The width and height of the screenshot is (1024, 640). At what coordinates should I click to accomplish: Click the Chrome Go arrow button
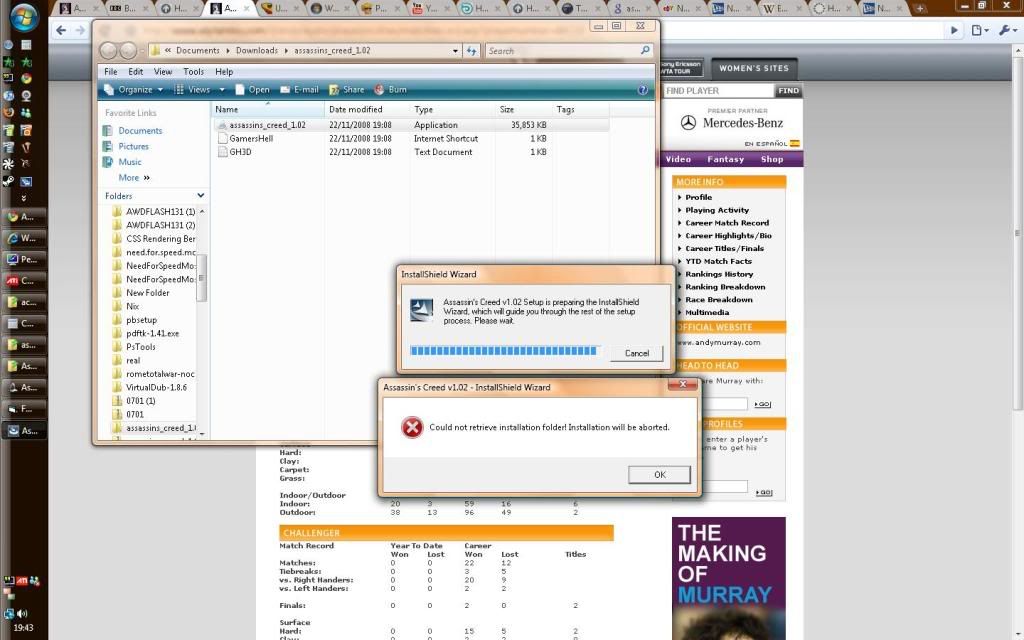point(954,30)
